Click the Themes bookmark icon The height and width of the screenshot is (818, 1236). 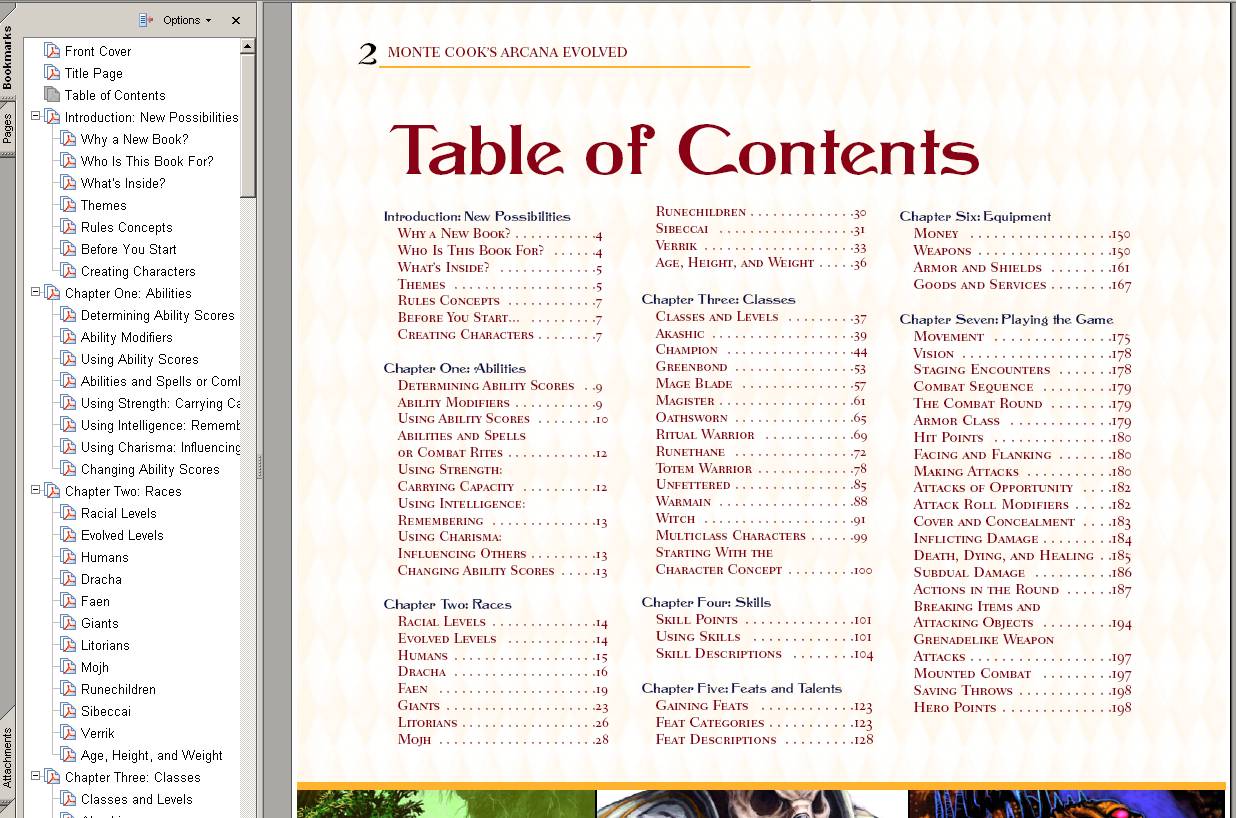(68, 205)
